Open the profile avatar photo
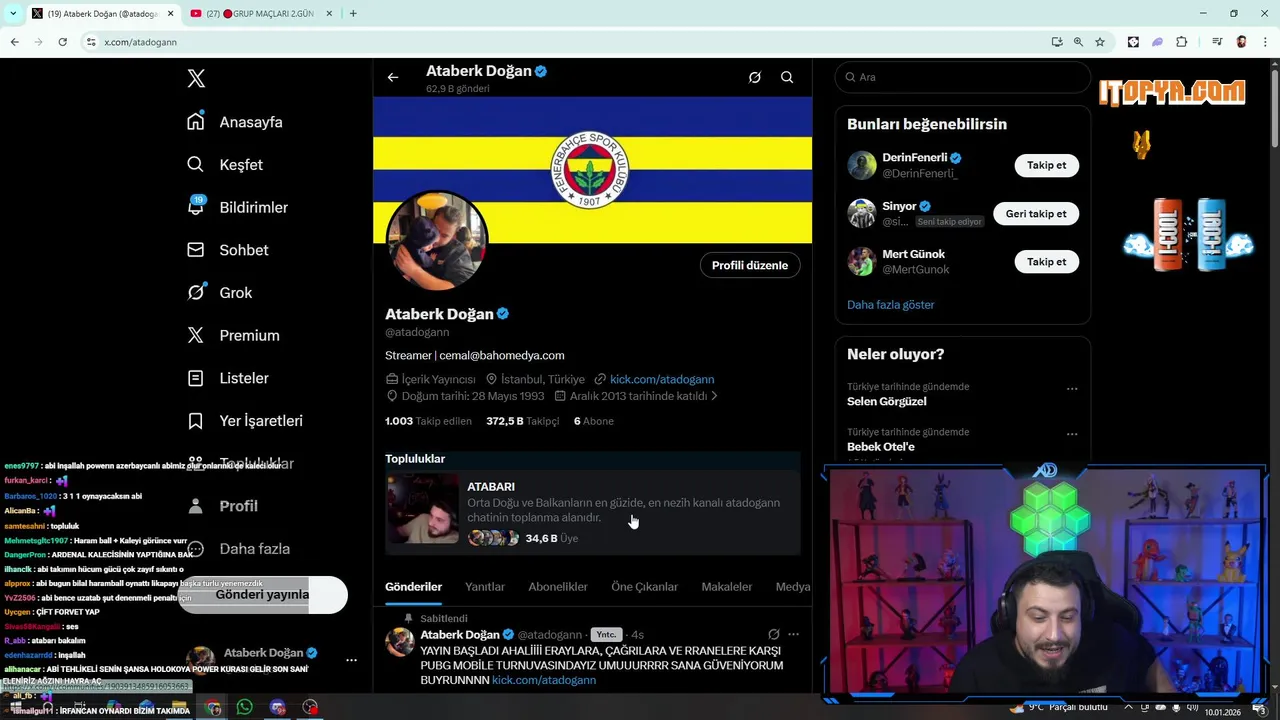Screen dimensions: 1280x720 [x=436, y=241]
